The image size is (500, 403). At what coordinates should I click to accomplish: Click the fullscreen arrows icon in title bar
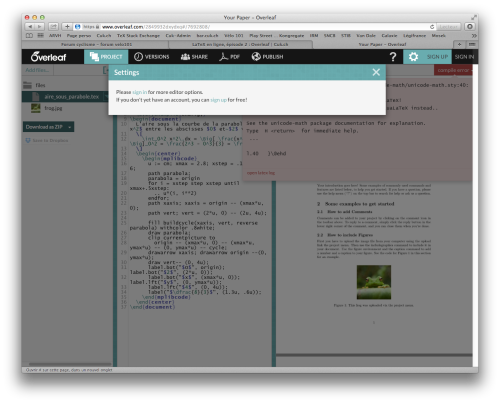tap(474, 17)
